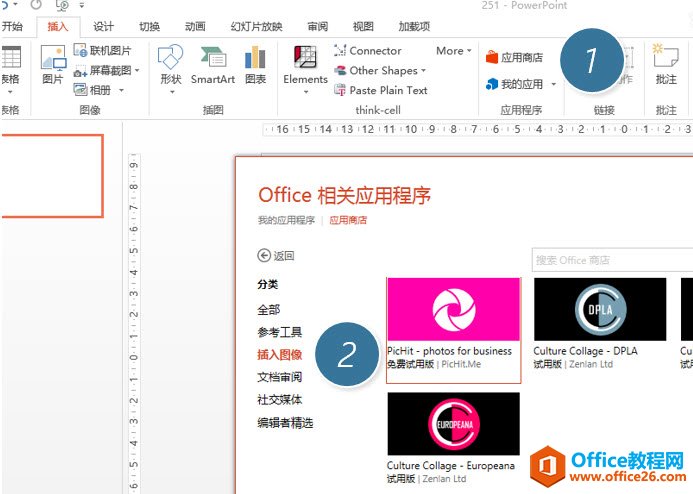Click the 我的应用 icon
The width and height of the screenshot is (693, 494).
[x=492, y=84]
